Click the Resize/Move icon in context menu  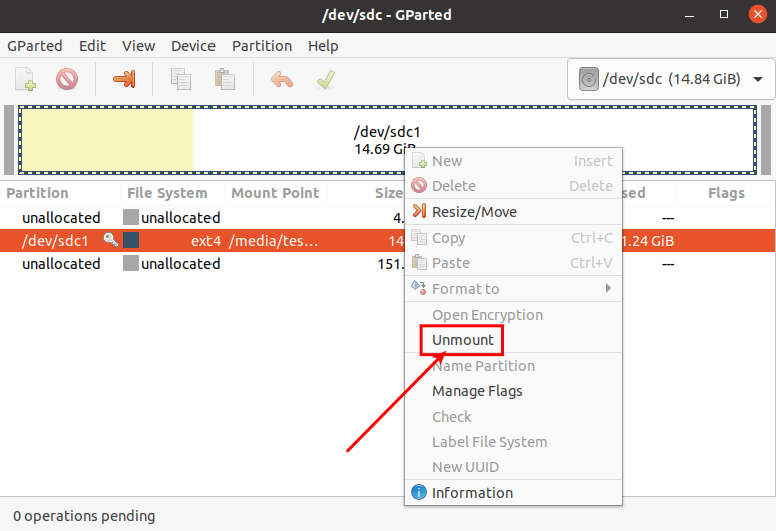(419, 211)
